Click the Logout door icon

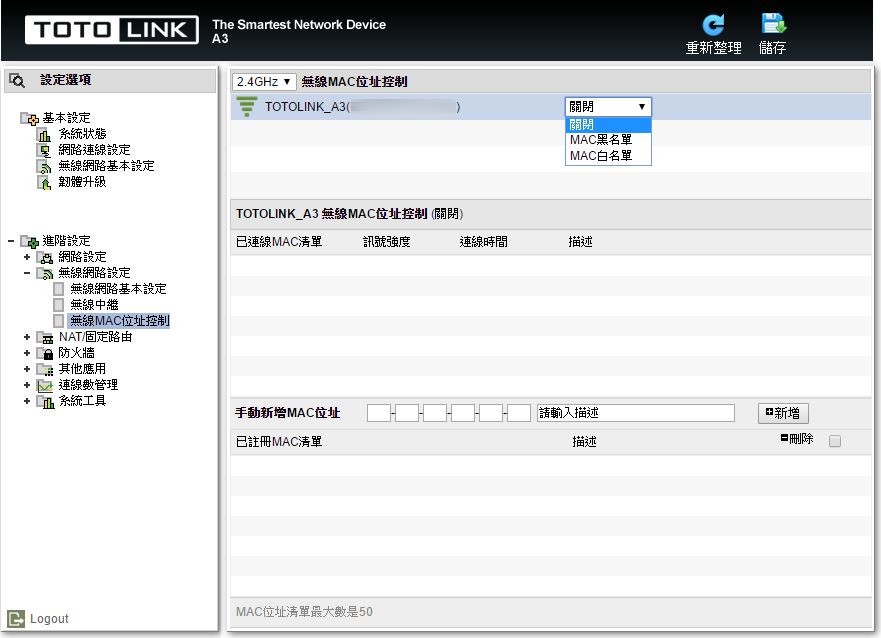pos(16,618)
